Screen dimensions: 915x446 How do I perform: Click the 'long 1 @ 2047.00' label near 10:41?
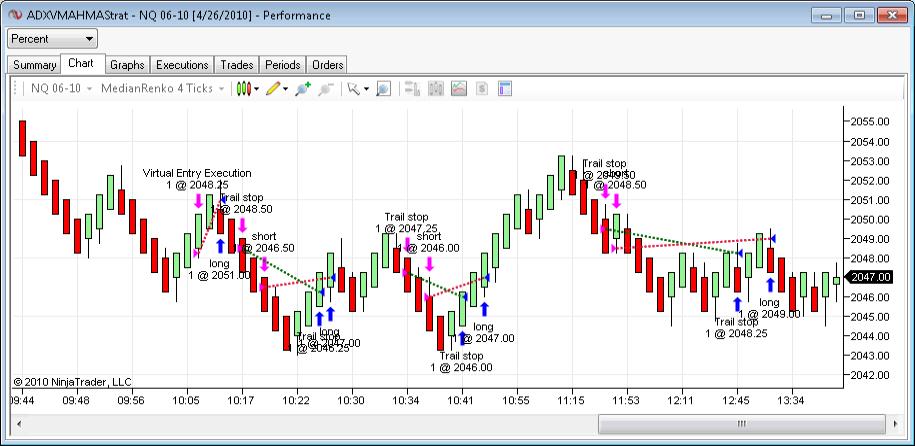point(483,333)
